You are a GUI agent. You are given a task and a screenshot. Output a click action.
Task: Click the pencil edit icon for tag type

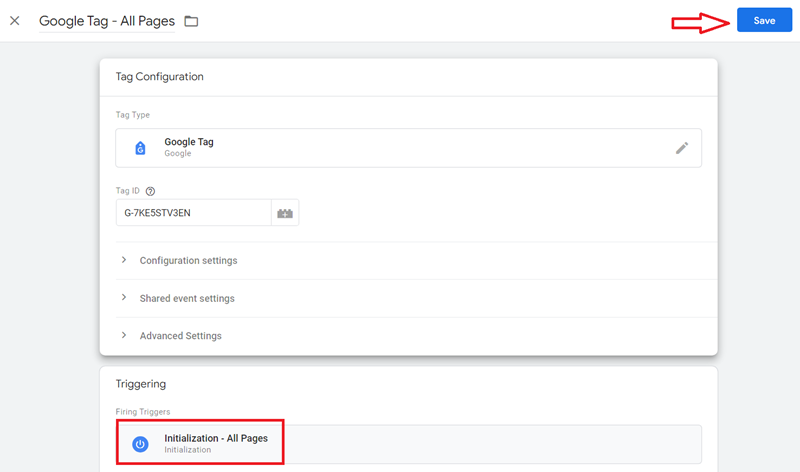pyautogui.click(x=682, y=148)
